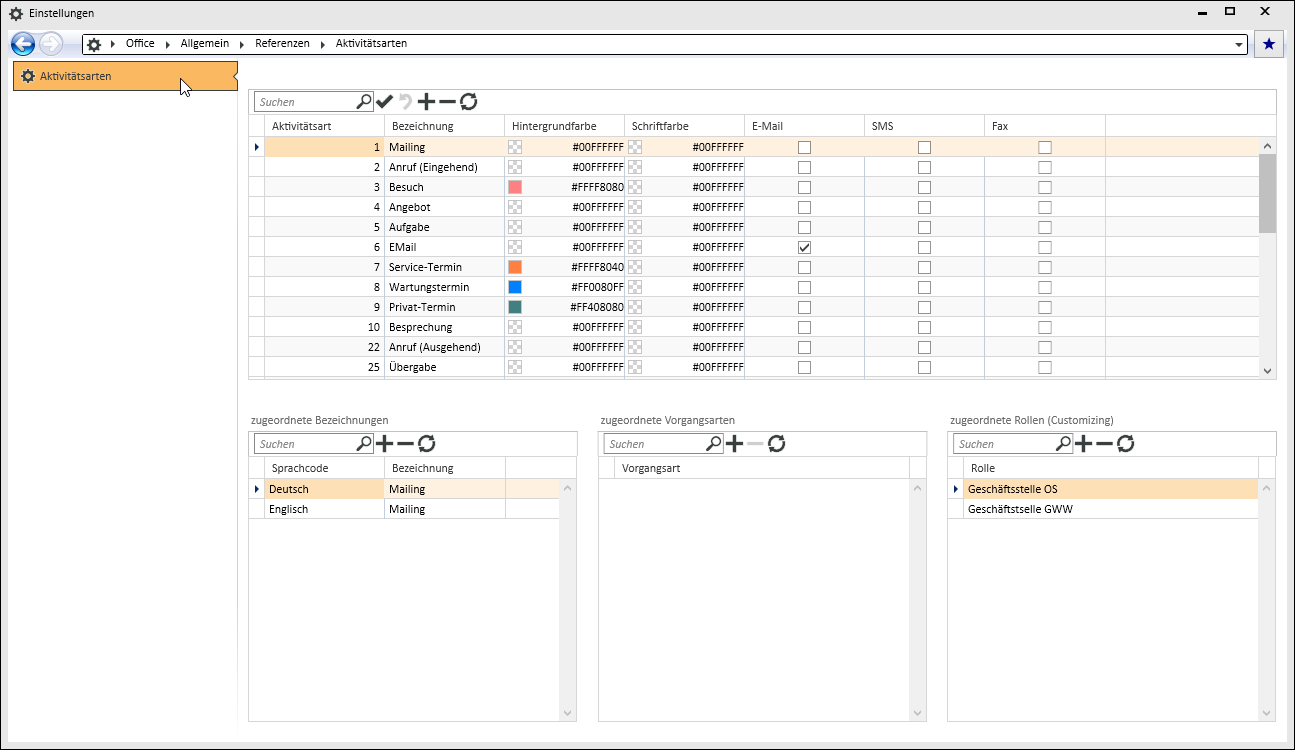1295x750 pixels.
Task: Click the blue back navigation arrow
Action: pos(23,44)
